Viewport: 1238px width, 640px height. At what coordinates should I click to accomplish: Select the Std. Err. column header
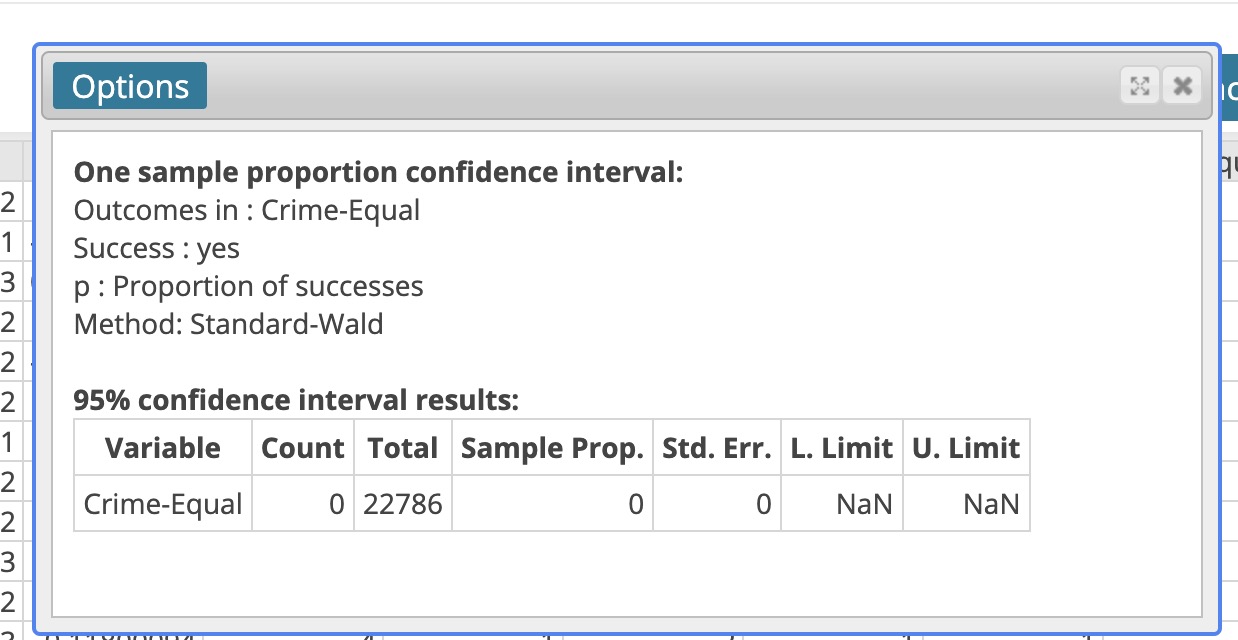click(x=716, y=447)
